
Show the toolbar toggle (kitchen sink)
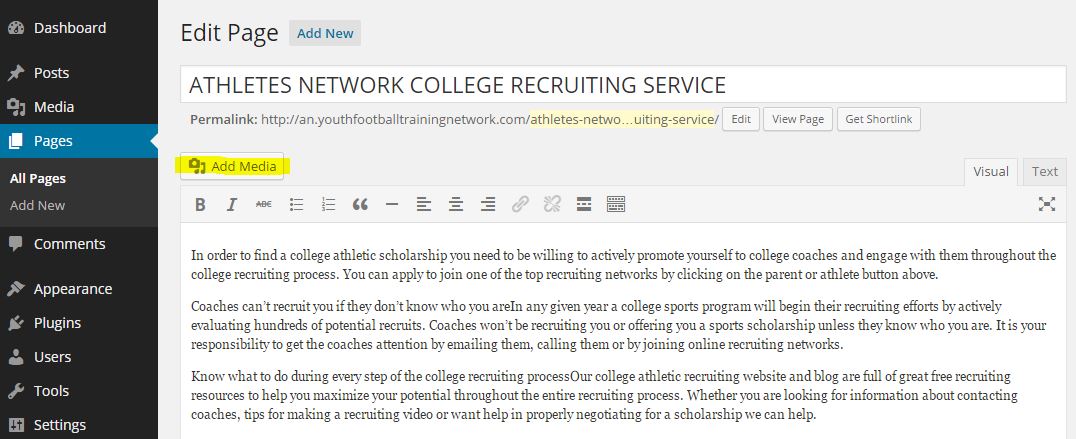(616, 204)
